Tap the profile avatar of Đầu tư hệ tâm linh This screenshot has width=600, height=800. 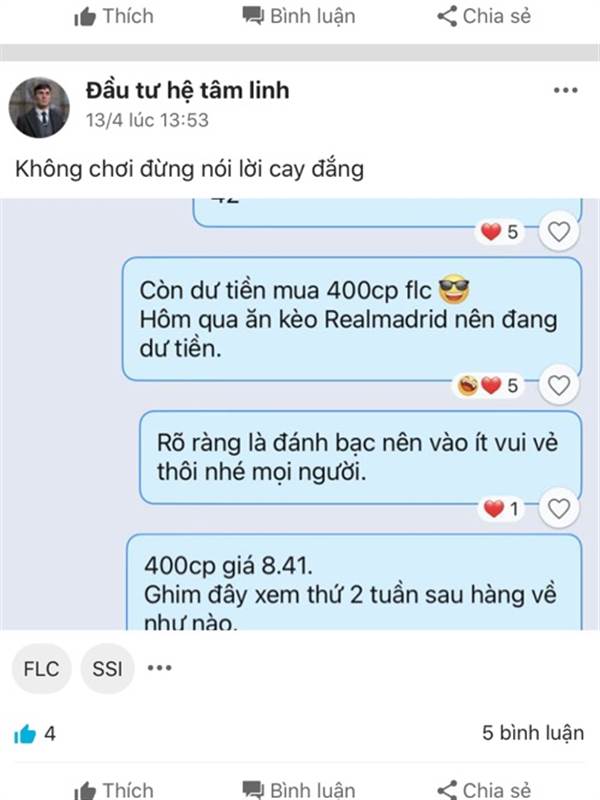[x=39, y=108]
